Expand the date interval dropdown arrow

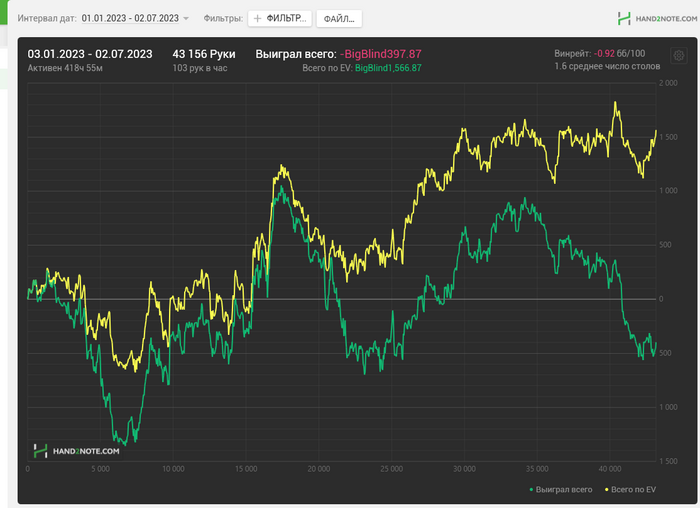point(186,19)
